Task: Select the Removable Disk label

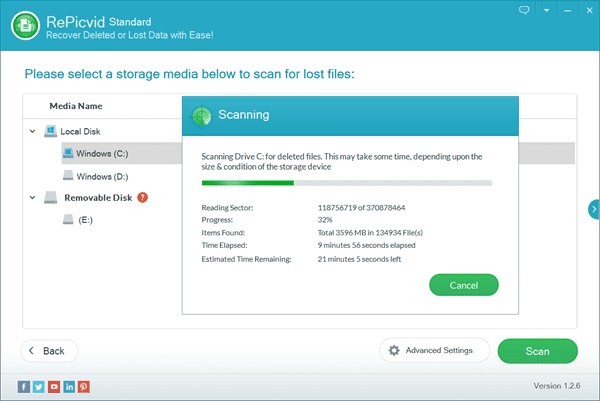Action: pos(98,197)
